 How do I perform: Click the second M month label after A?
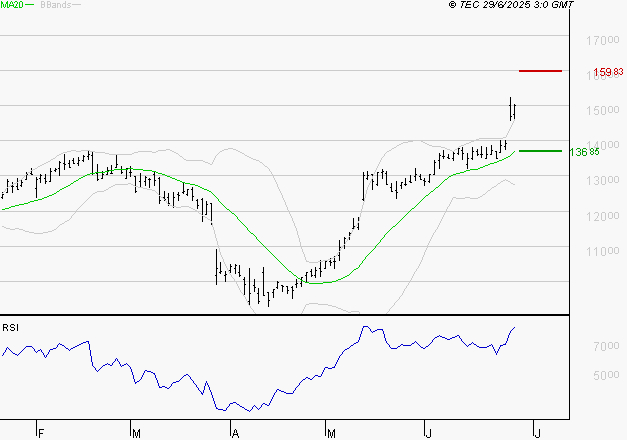pos(331,434)
